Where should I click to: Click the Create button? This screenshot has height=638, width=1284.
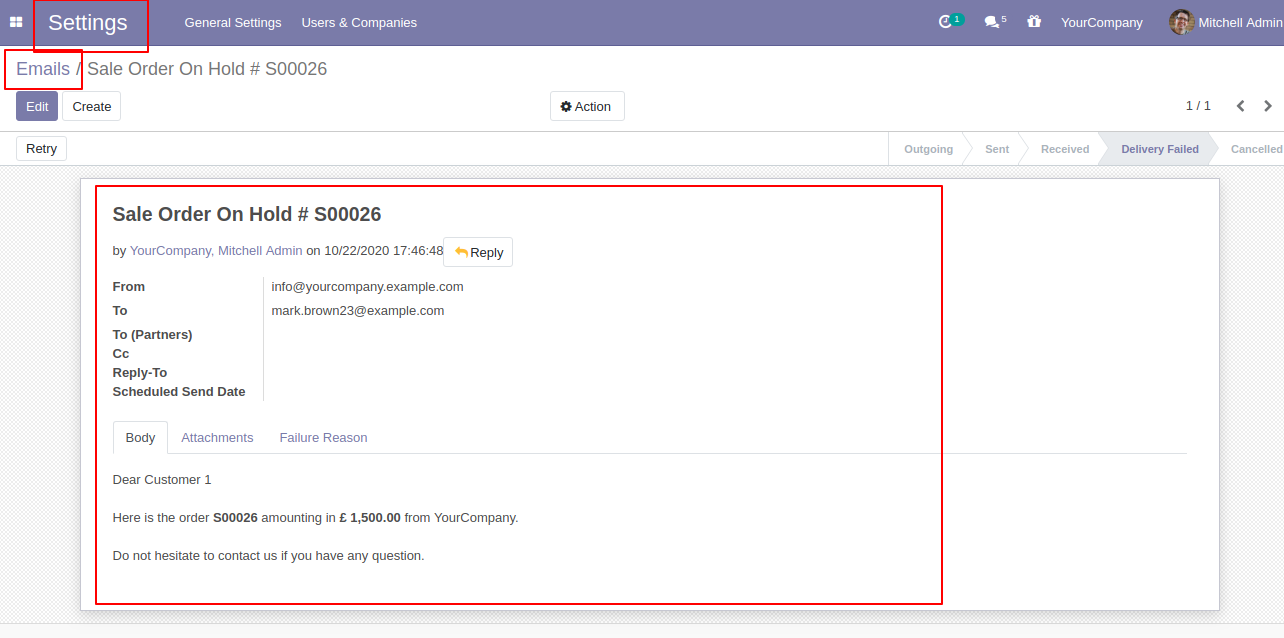[92, 106]
